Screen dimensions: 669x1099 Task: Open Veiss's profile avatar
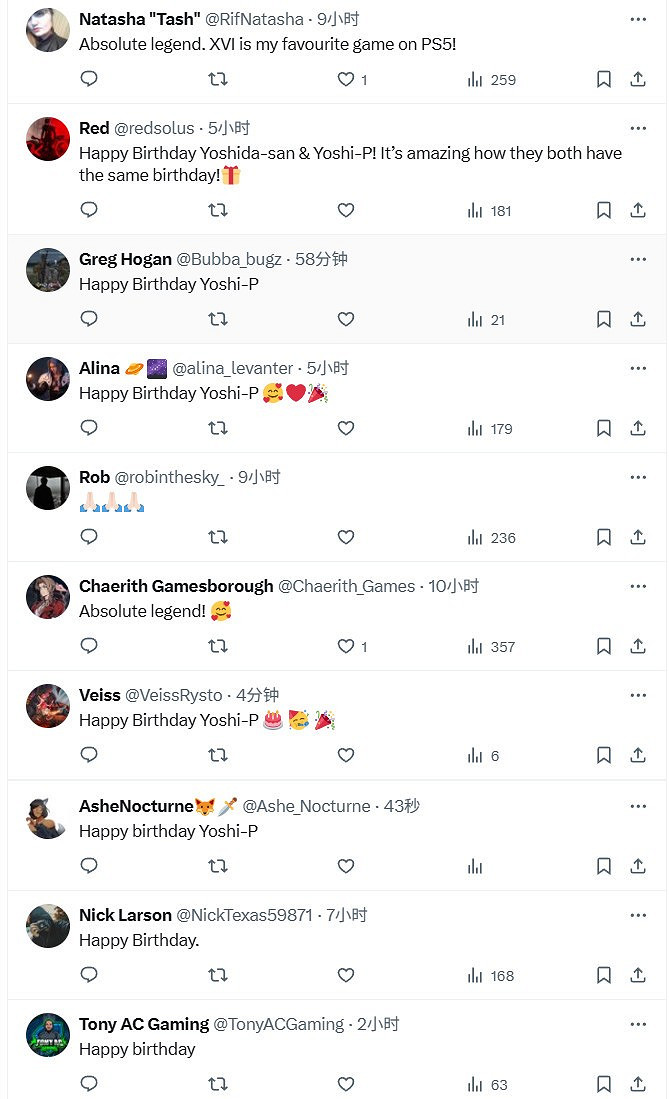pyautogui.click(x=47, y=706)
